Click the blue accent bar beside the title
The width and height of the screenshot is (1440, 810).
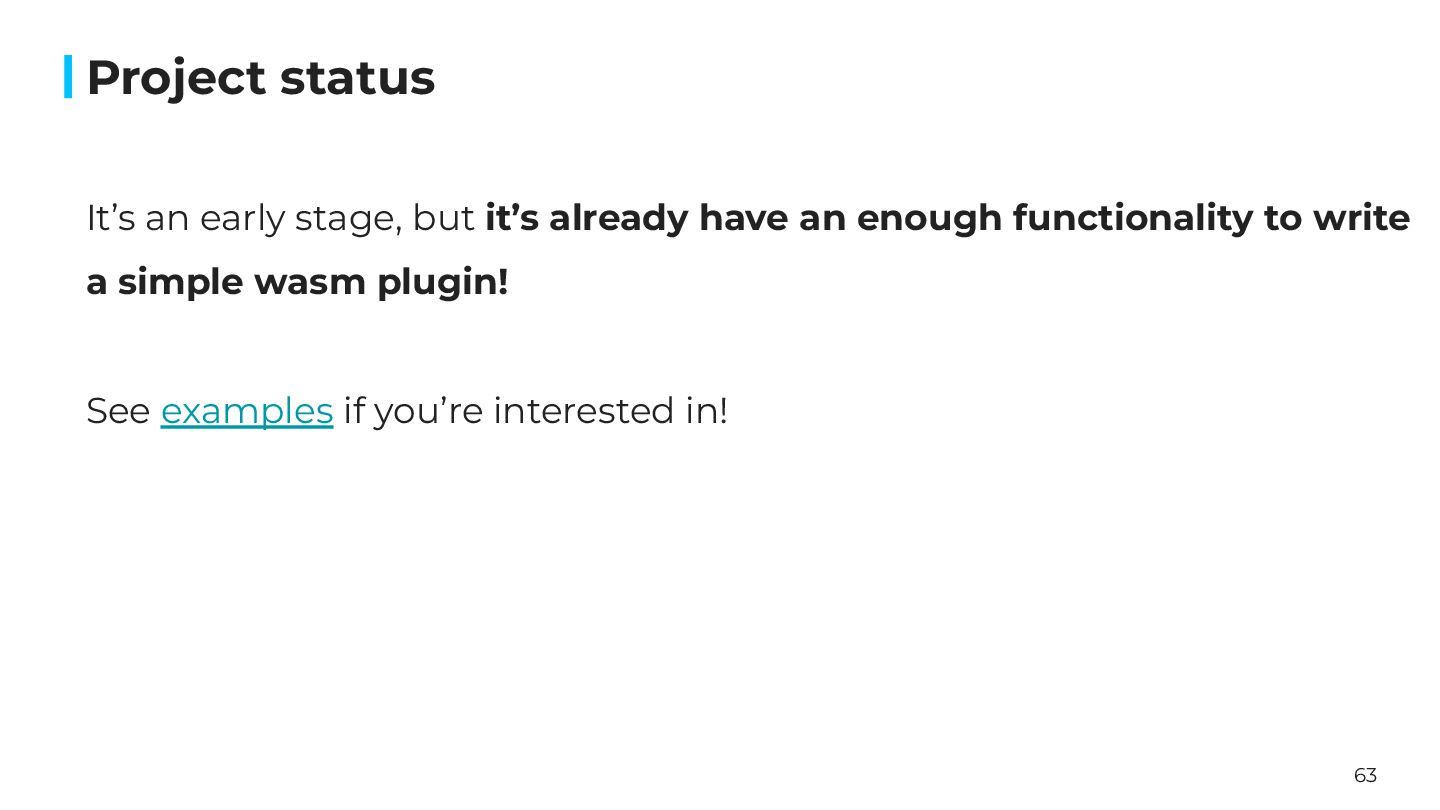point(68,77)
